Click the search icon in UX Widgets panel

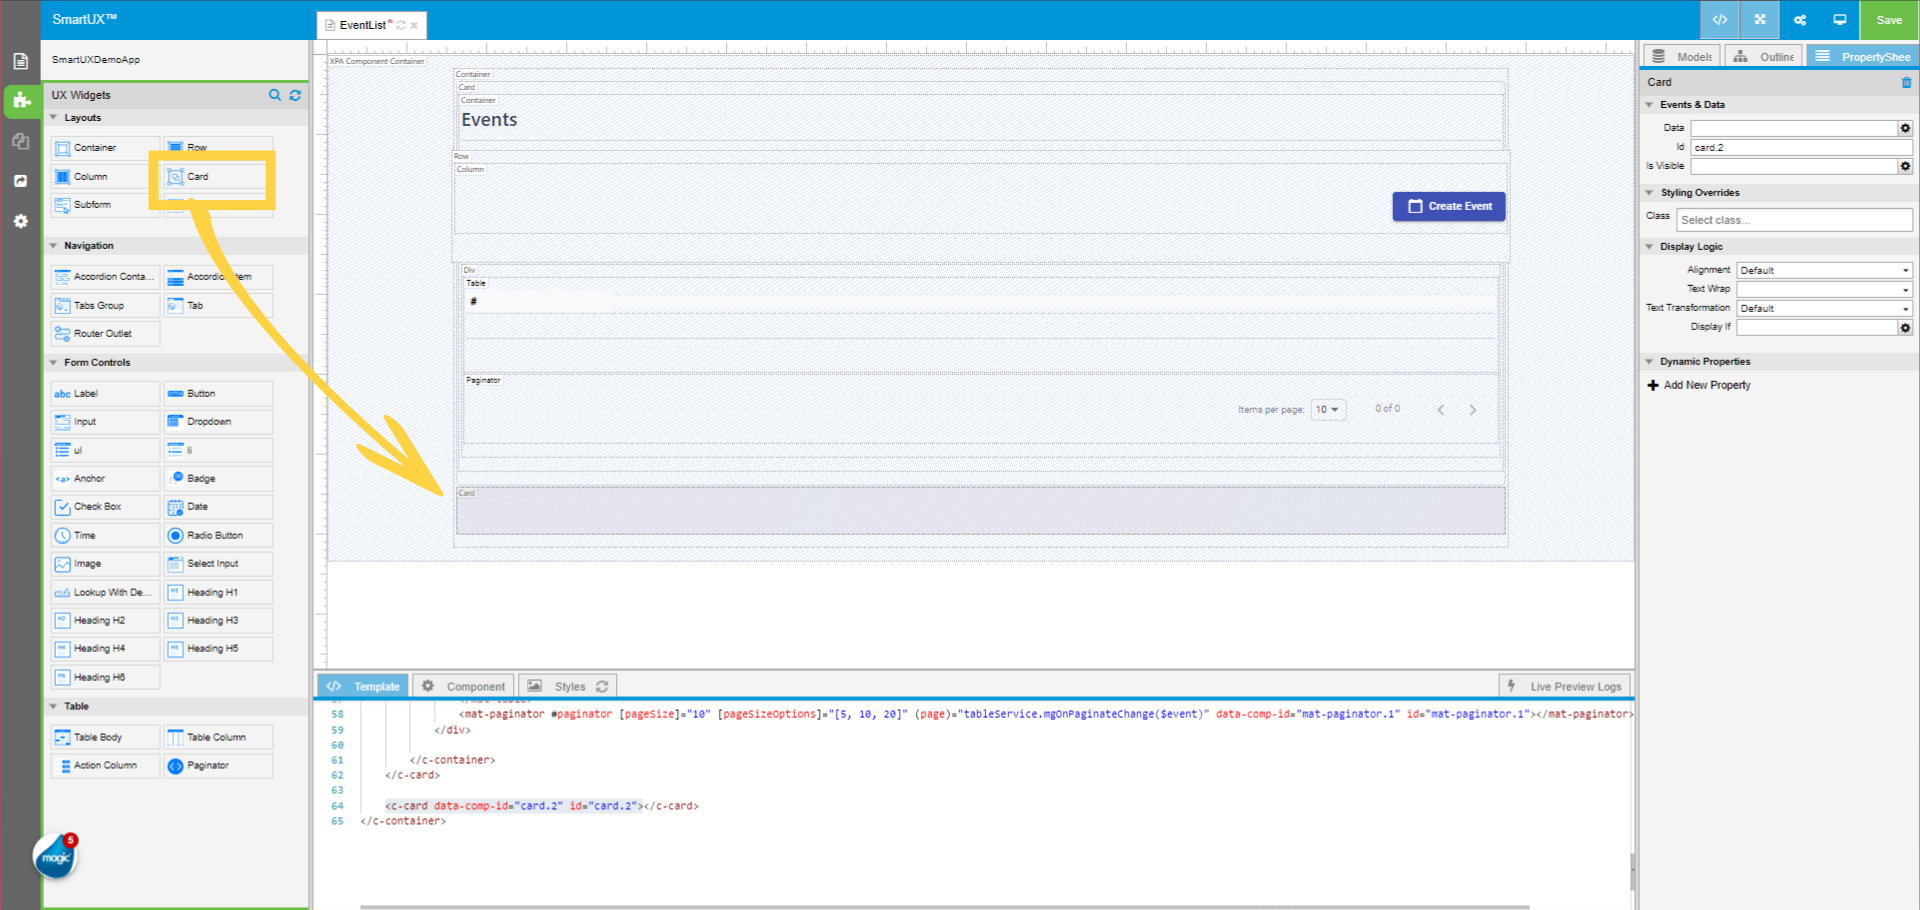(x=275, y=95)
